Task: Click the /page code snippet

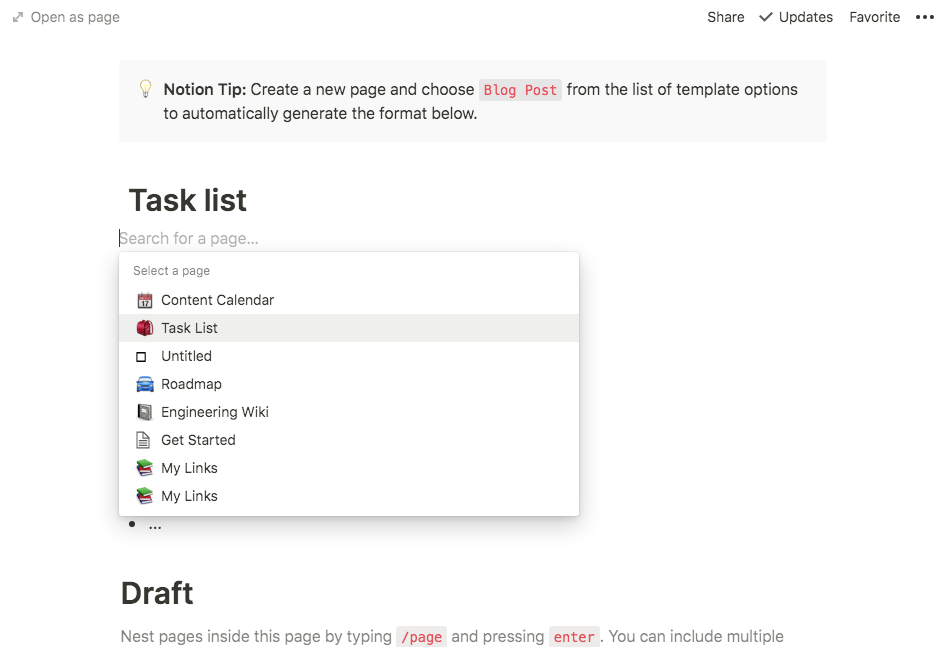Action: click(x=421, y=637)
